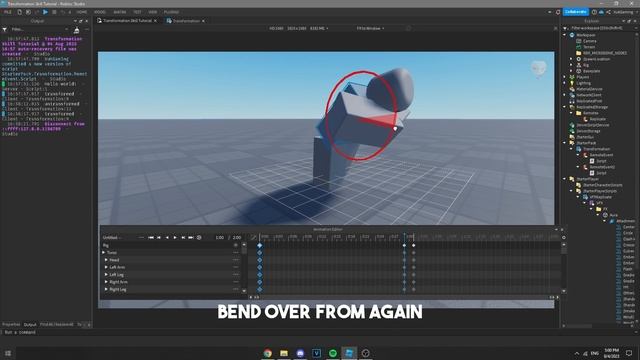Play the animation forward in Animation Editor
The width and height of the screenshot is (640, 360).
(175, 238)
